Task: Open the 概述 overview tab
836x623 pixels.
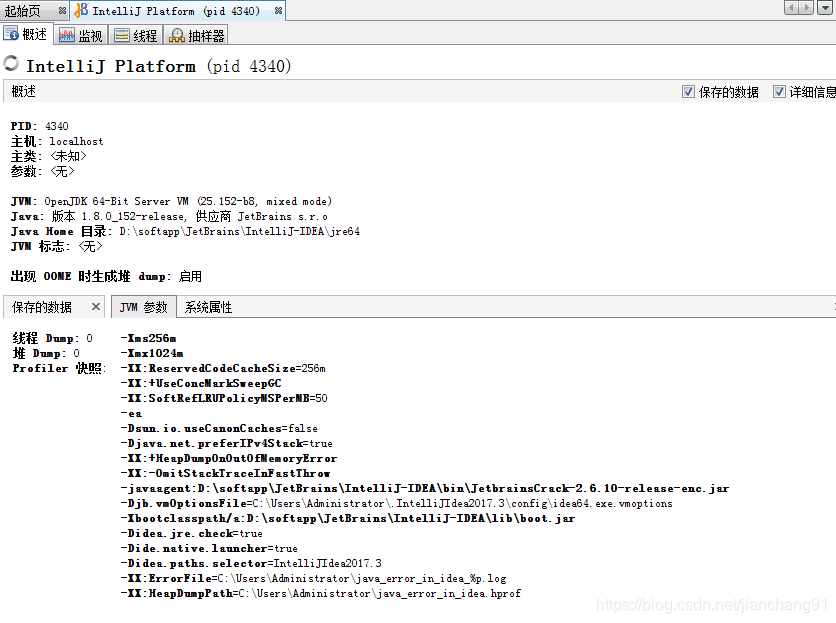Action: click(x=26, y=34)
